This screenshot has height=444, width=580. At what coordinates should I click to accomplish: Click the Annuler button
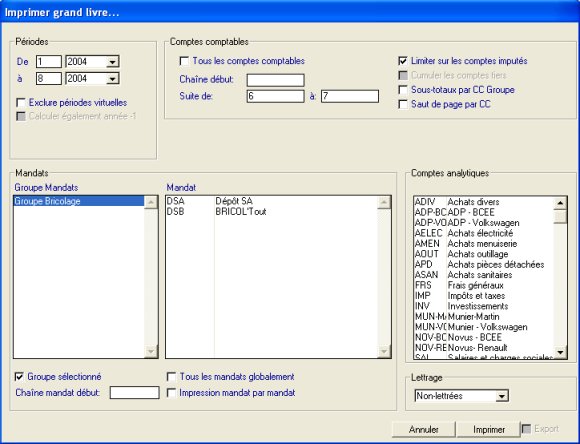point(424,430)
